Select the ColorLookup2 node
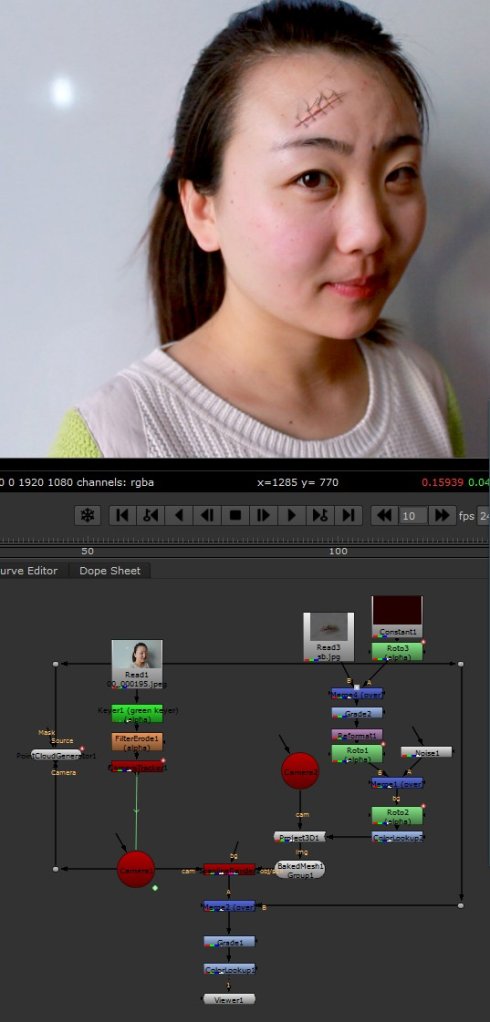This screenshot has width=490, height=1022. coord(397,837)
